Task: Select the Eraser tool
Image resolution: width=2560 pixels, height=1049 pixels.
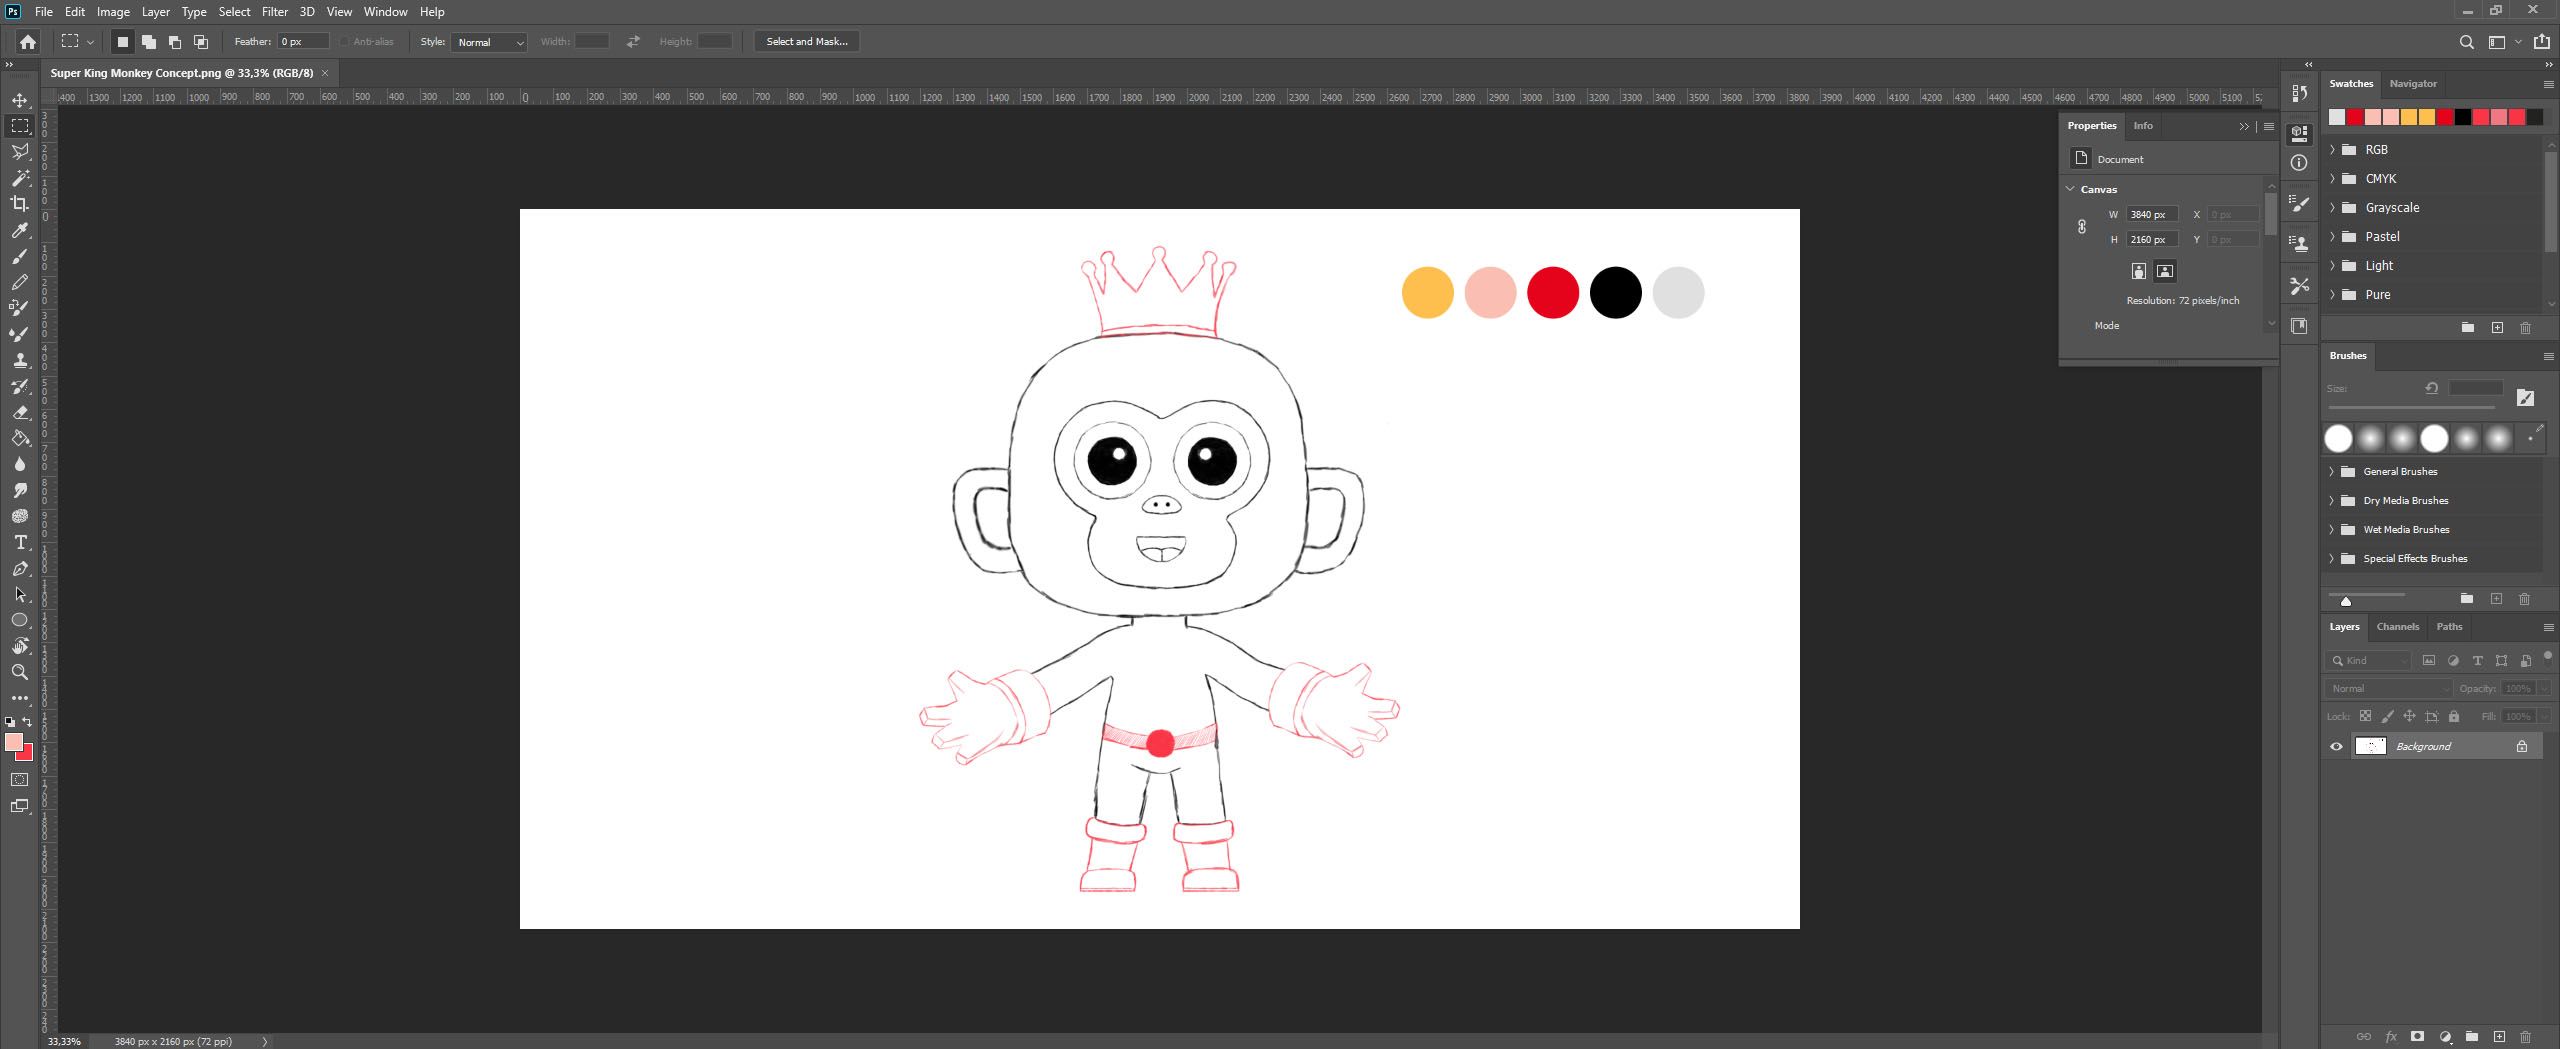Action: [19, 412]
